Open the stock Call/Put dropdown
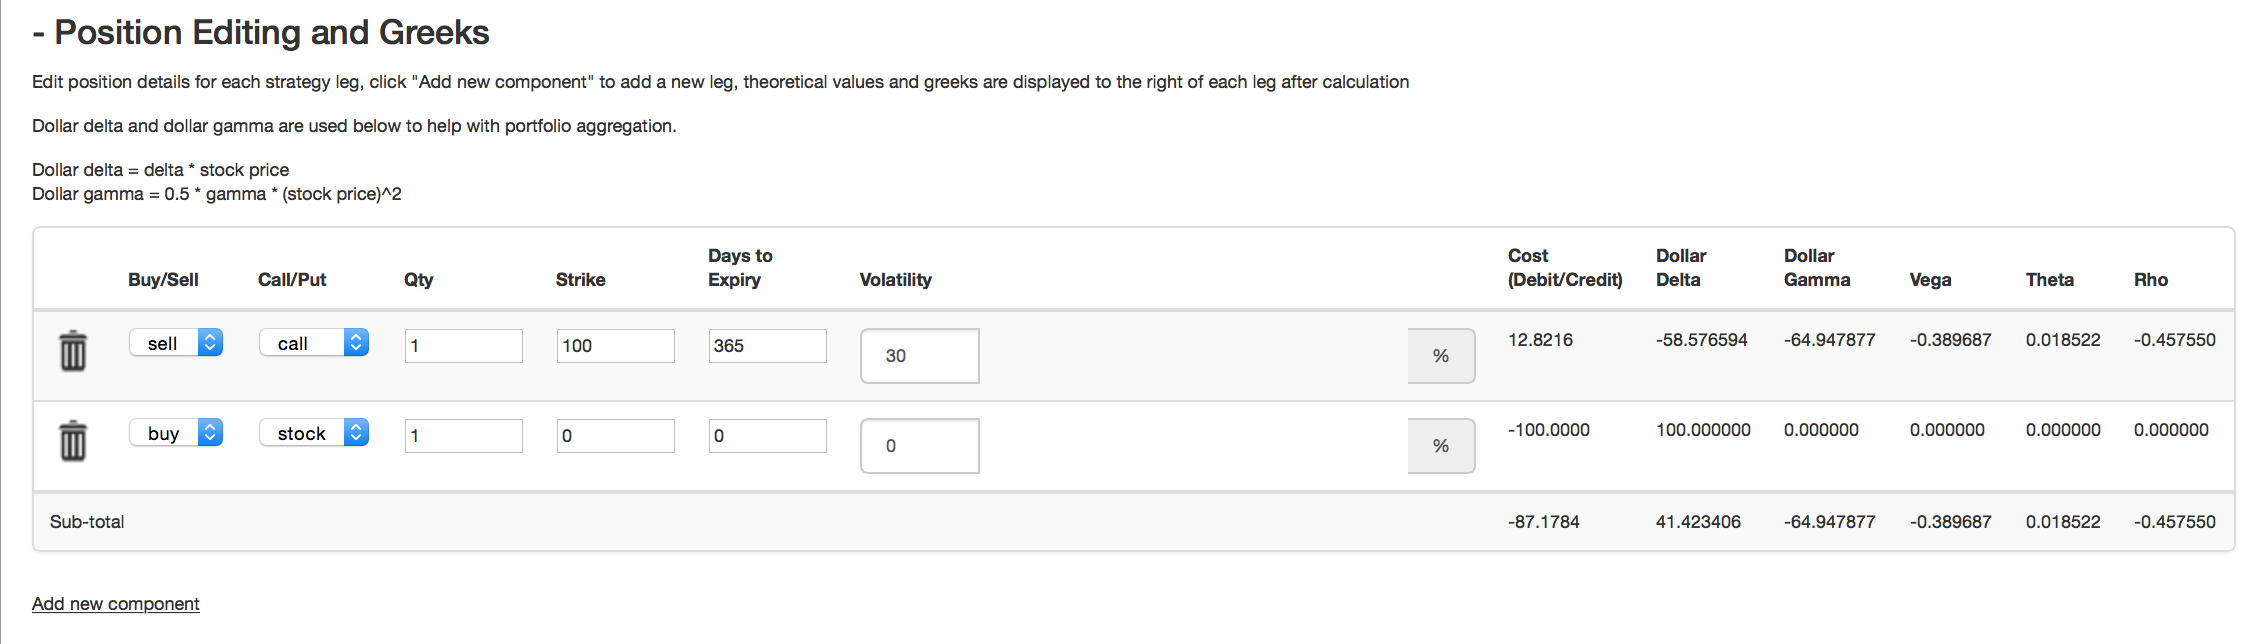Image resolution: width=2264 pixels, height=644 pixels. [314, 433]
